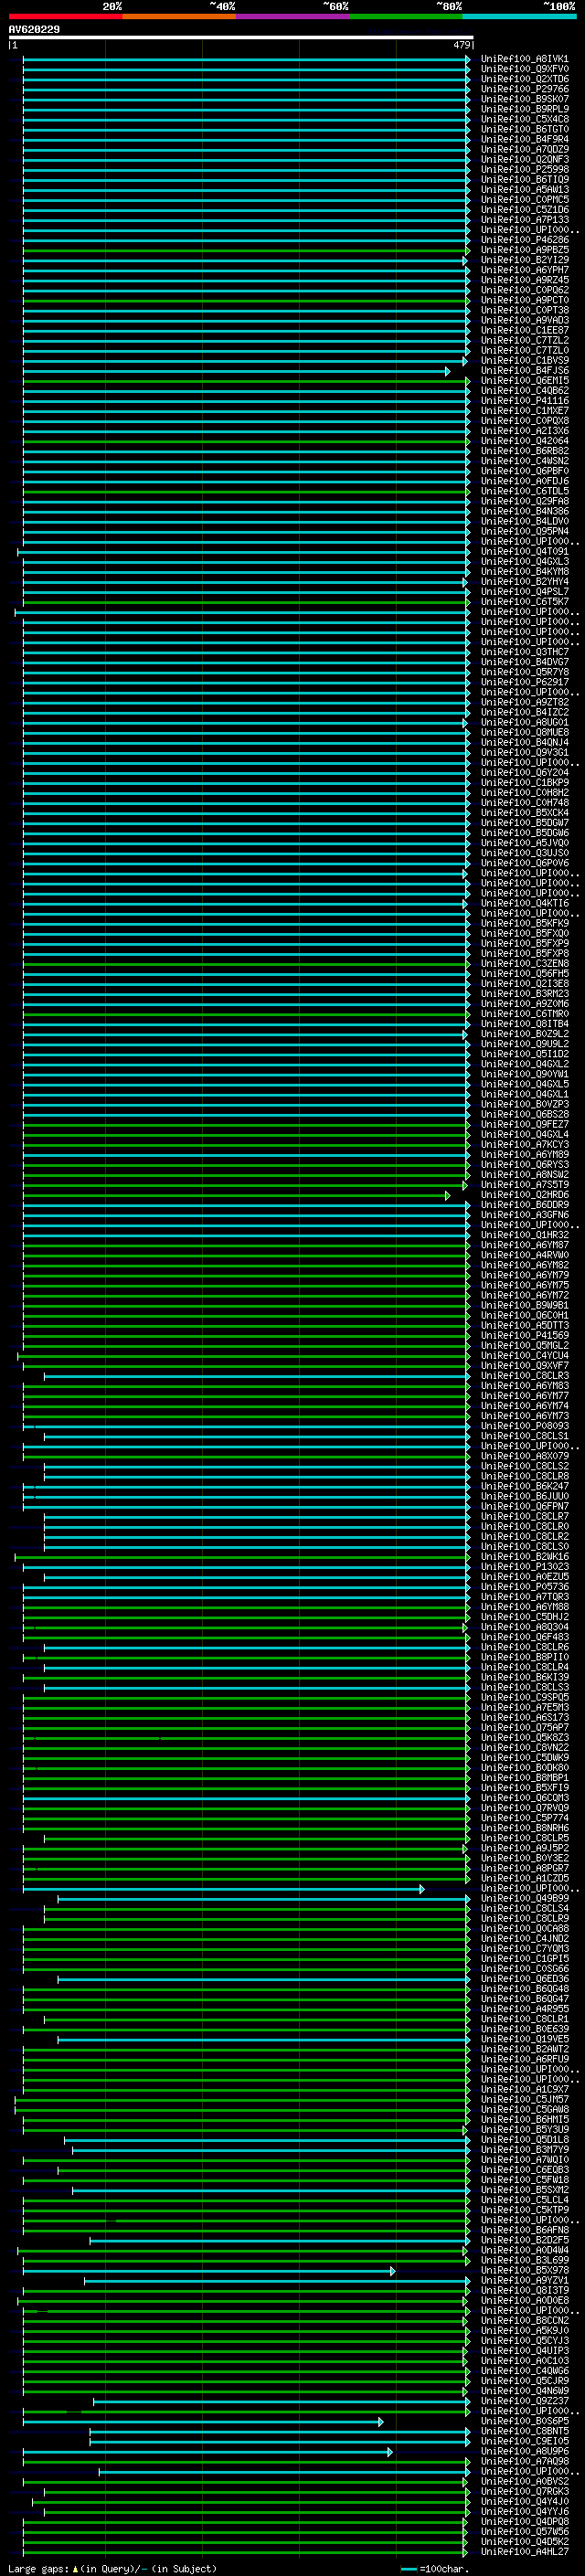Click the arrowhead of UniRef100_C1BVS9 bar
Image resolution: width=585 pixels, height=2576 pixels.
point(465,361)
